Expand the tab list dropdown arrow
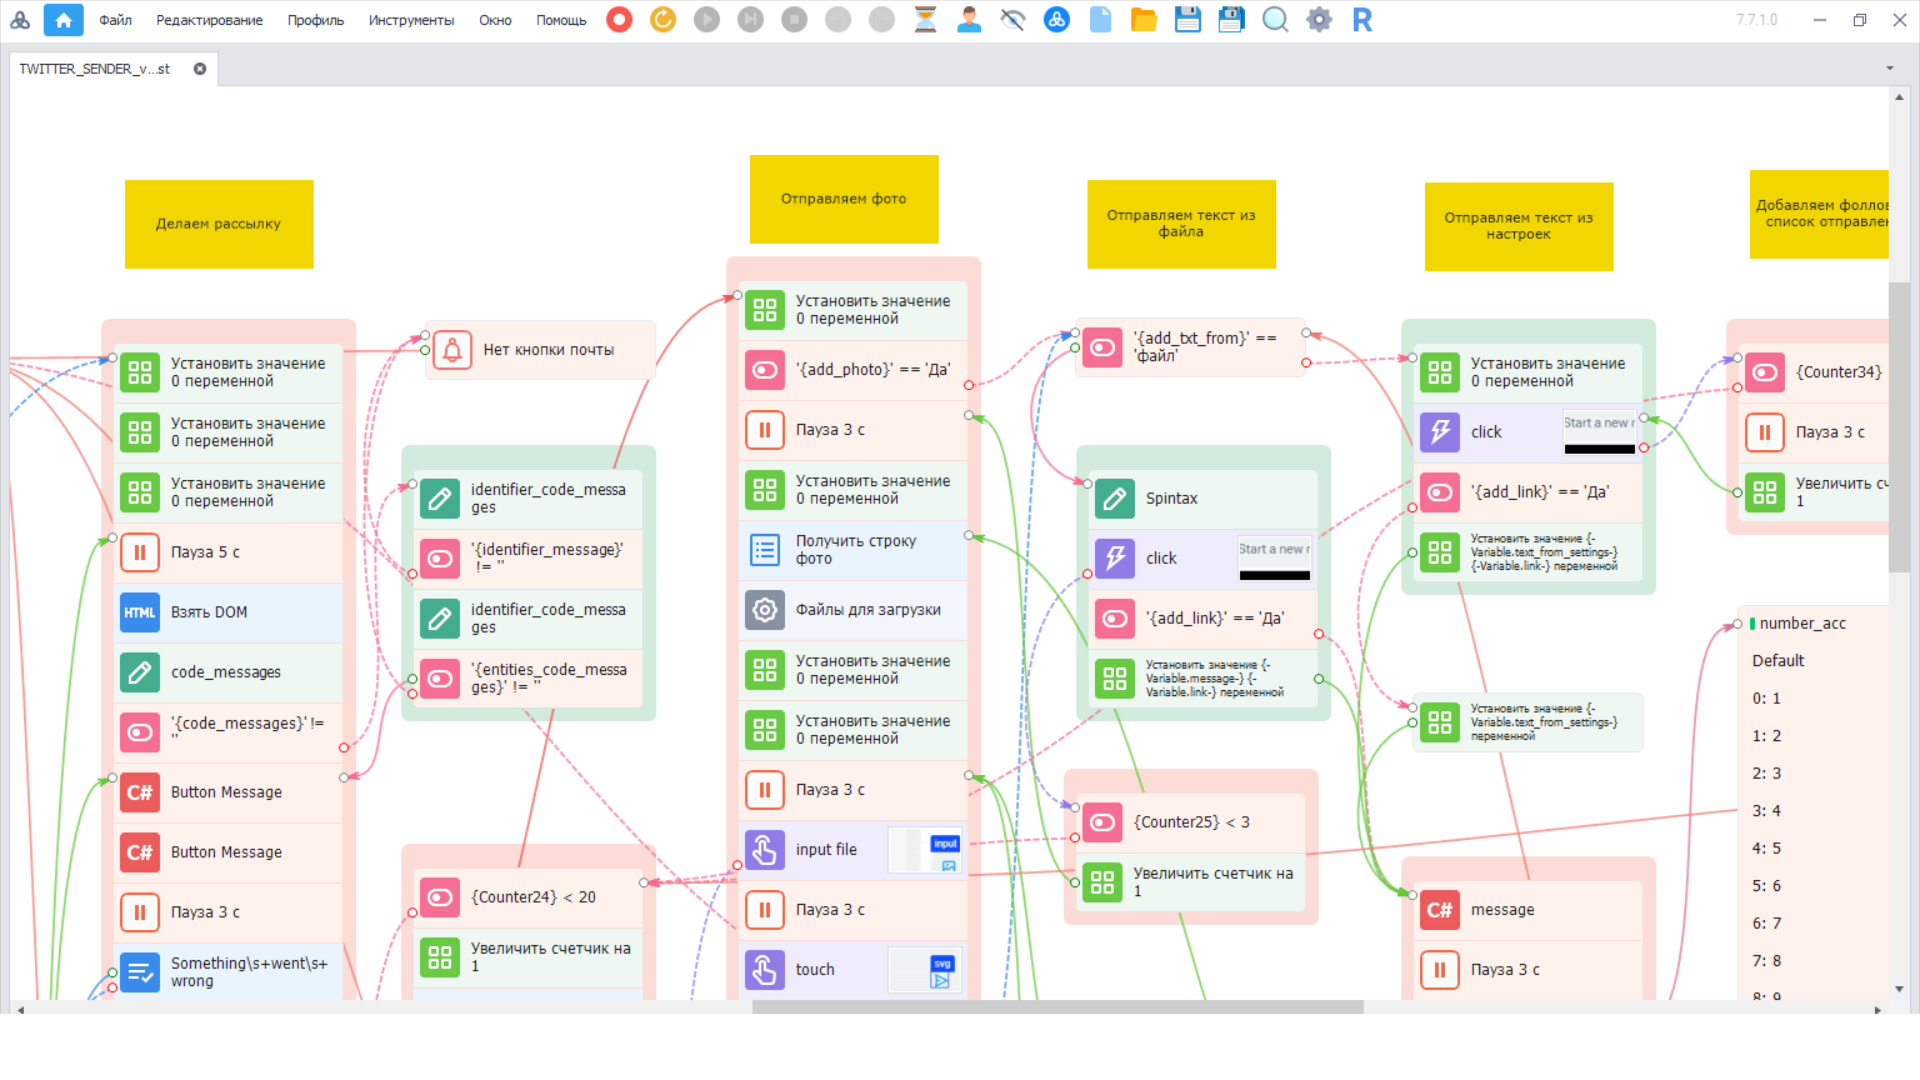 (x=1889, y=69)
